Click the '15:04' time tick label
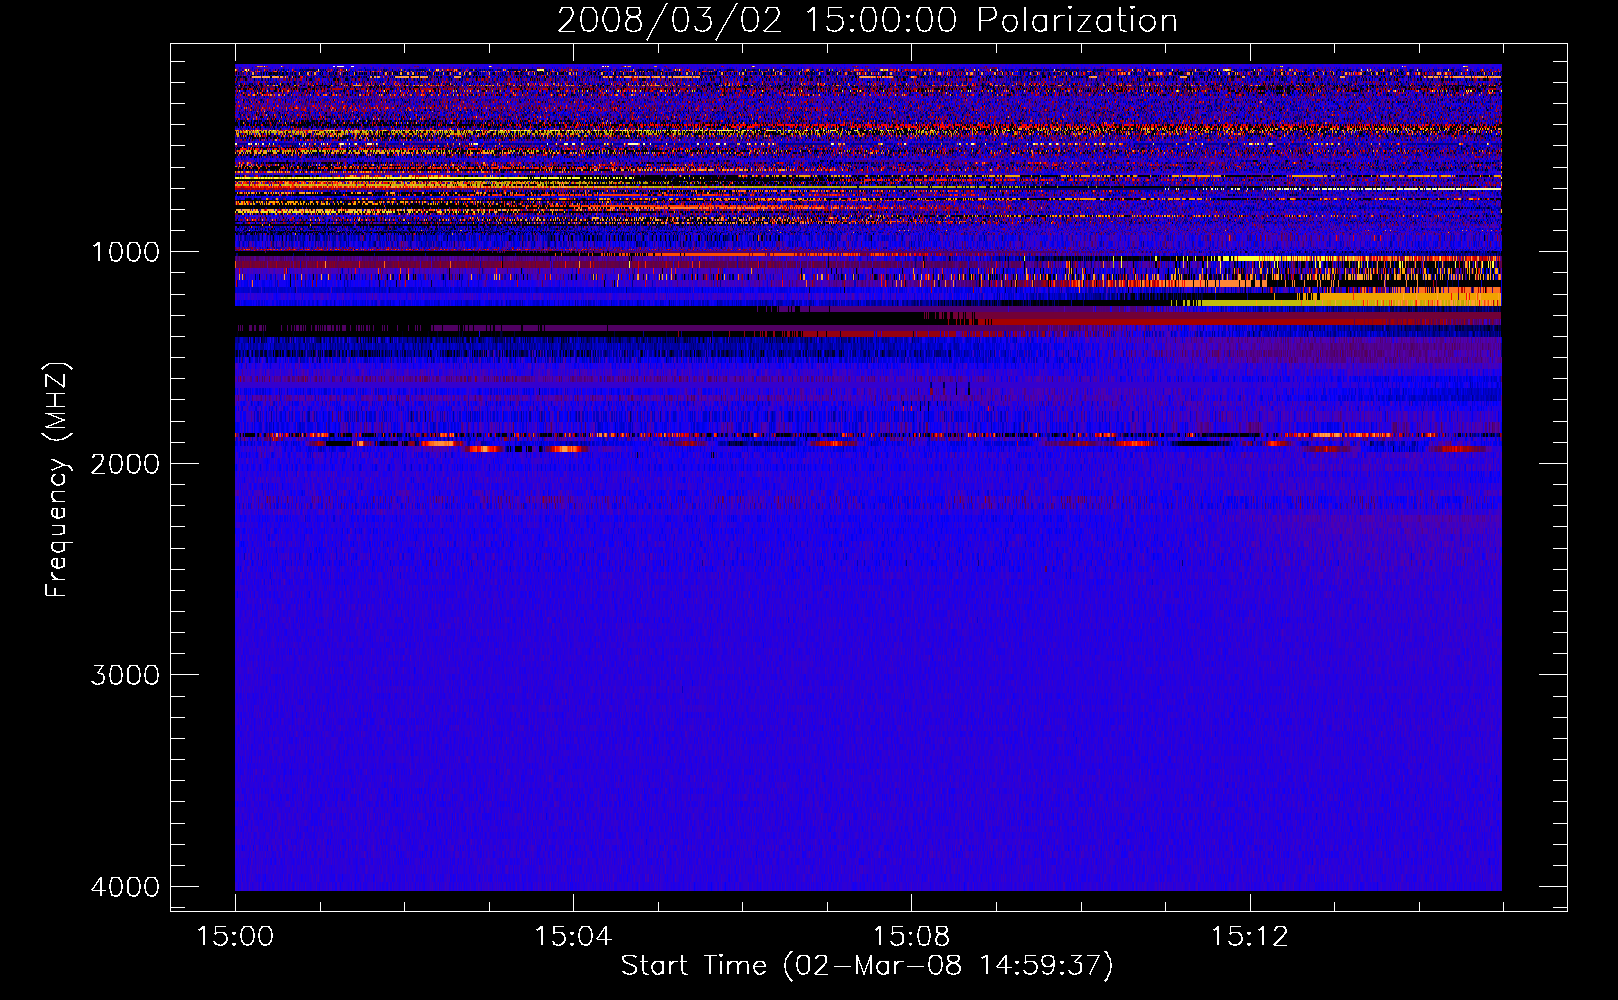 click(x=573, y=937)
